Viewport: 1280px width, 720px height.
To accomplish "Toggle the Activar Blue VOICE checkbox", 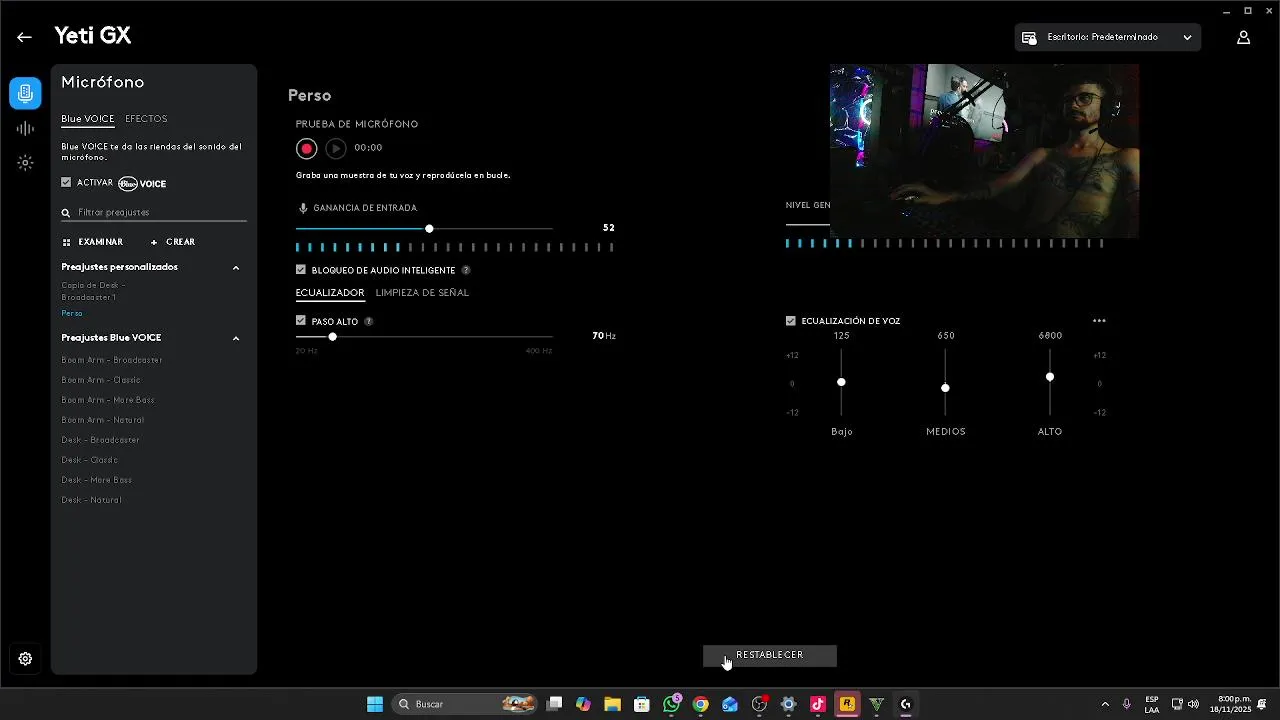I will tap(66, 183).
